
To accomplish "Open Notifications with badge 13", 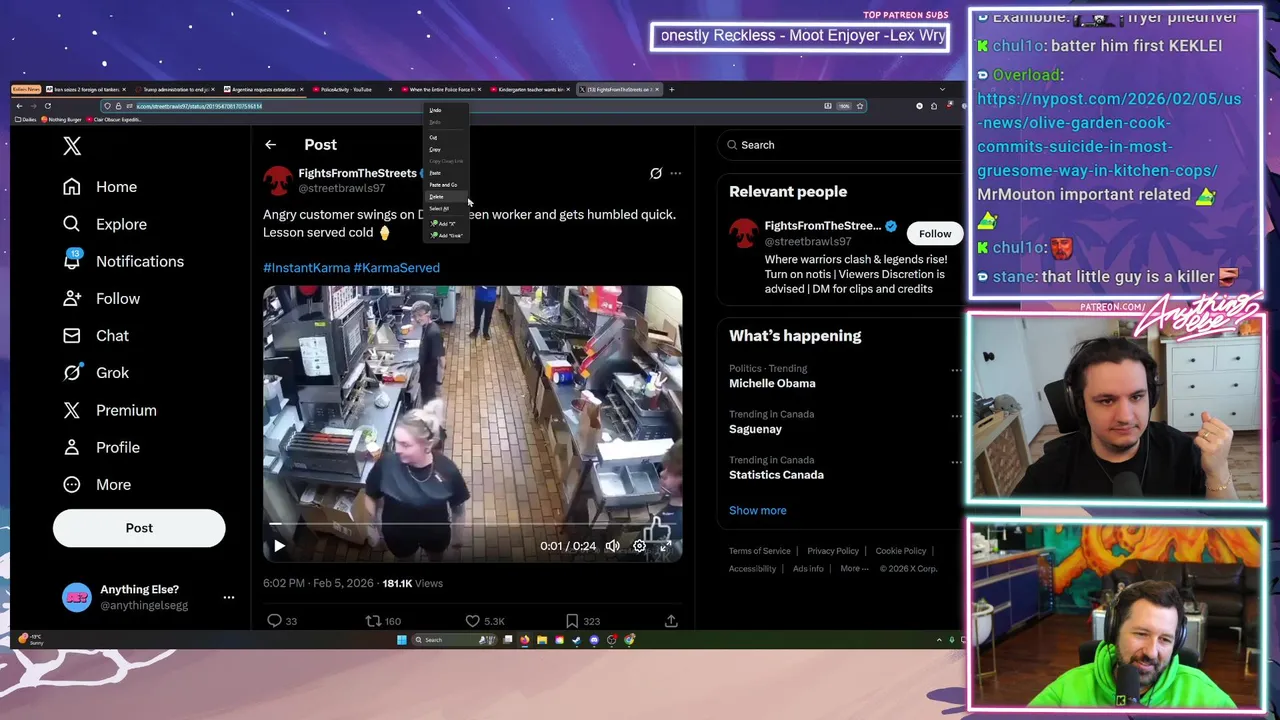I will pyautogui.click(x=123, y=261).
